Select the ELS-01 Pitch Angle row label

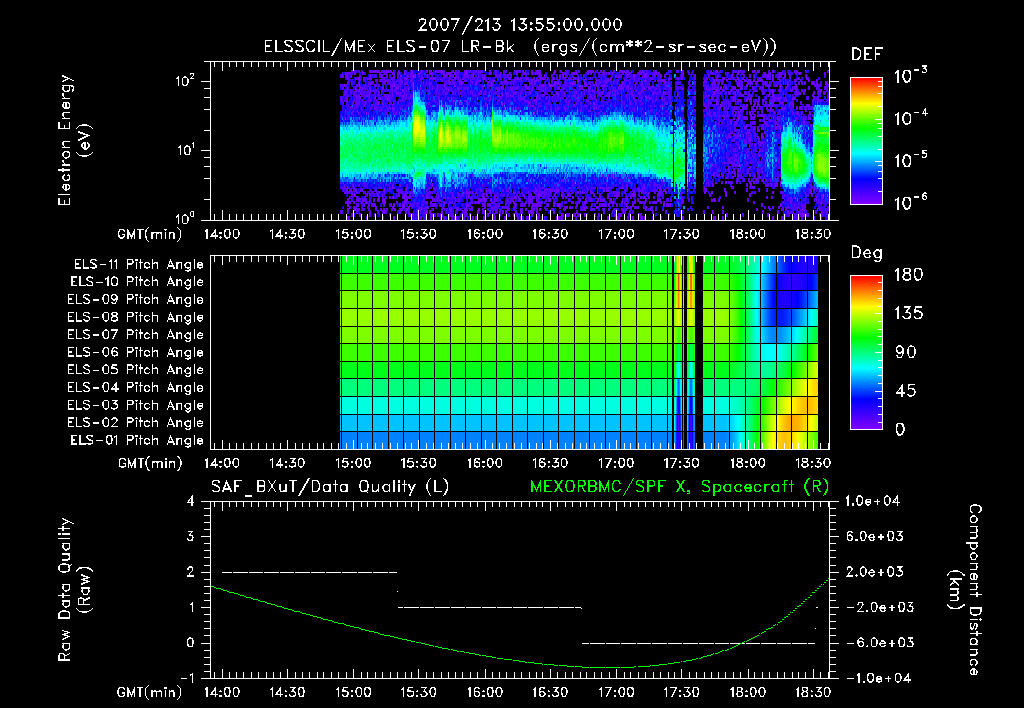click(x=137, y=440)
